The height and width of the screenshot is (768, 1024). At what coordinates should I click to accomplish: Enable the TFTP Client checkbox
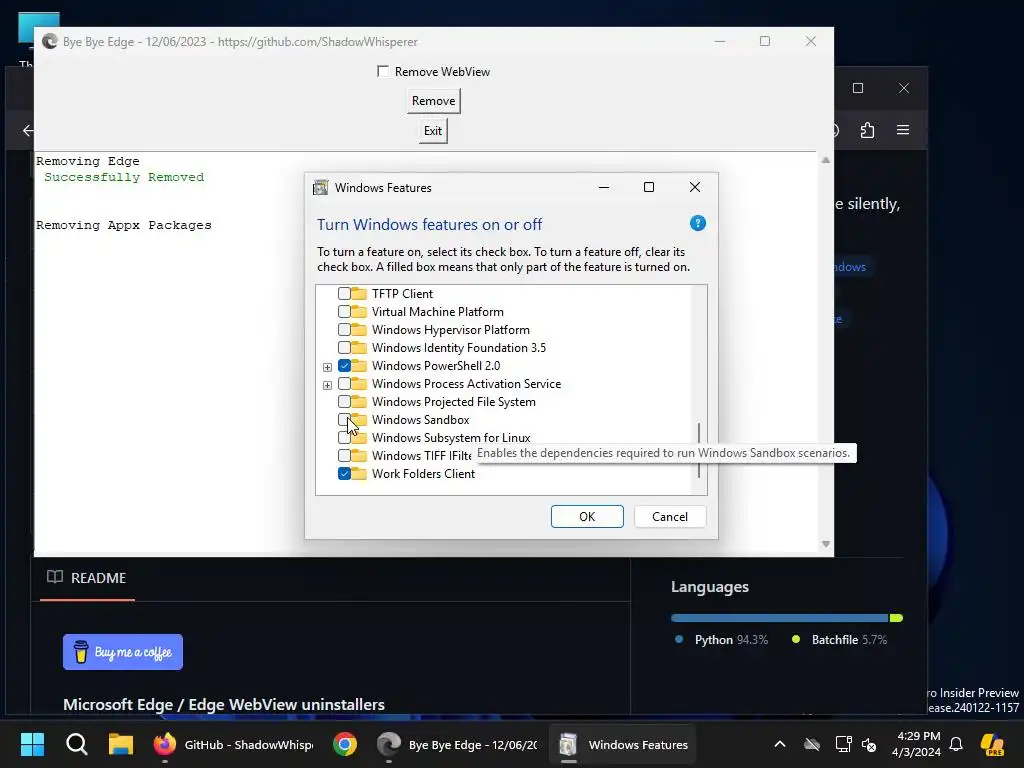[x=344, y=294]
